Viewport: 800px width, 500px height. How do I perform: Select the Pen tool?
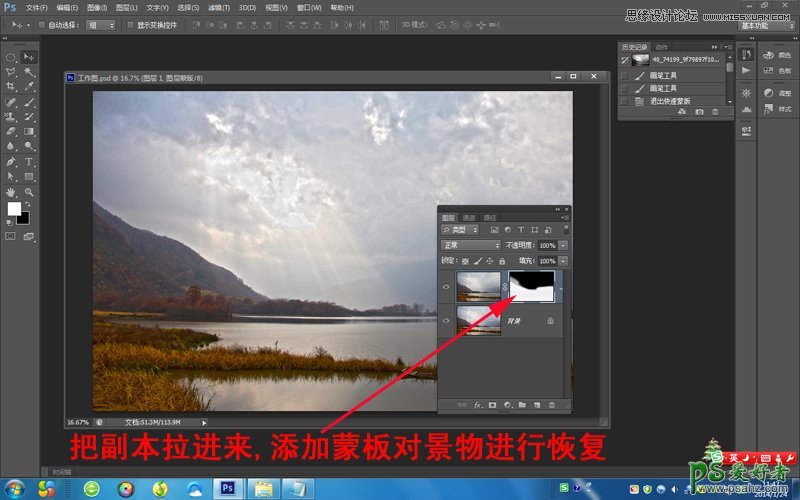[x=11, y=161]
